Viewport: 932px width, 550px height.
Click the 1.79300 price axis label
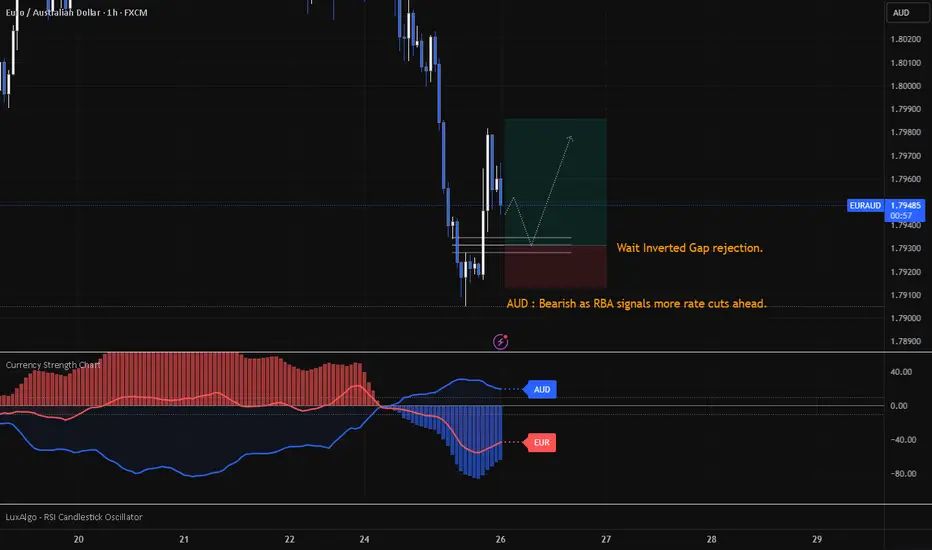[x=905, y=249]
